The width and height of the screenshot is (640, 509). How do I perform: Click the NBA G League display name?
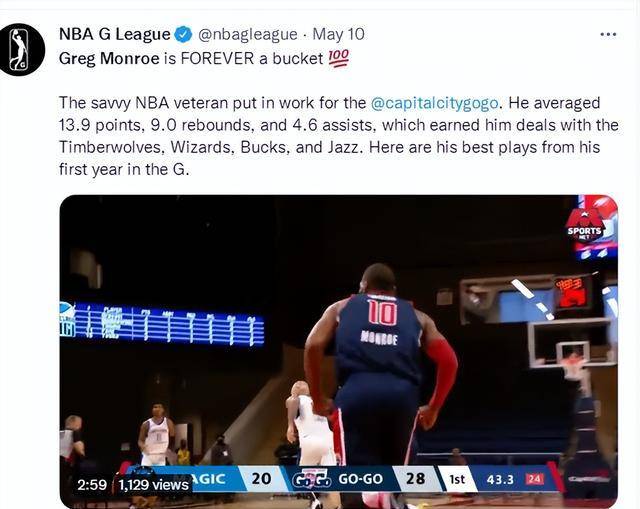click(x=115, y=34)
